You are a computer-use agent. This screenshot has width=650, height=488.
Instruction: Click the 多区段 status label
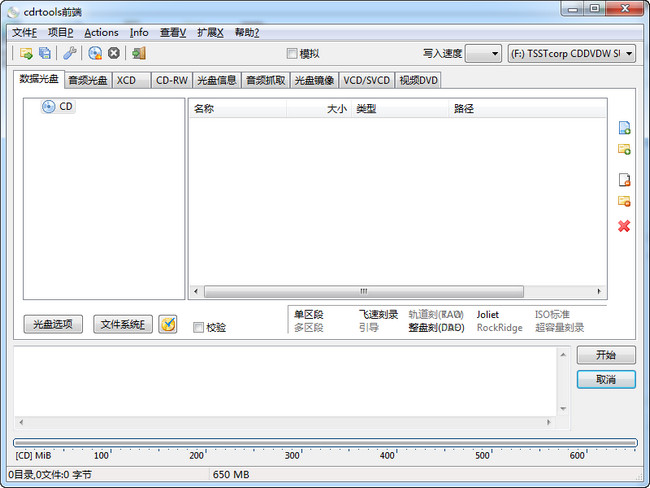309,328
